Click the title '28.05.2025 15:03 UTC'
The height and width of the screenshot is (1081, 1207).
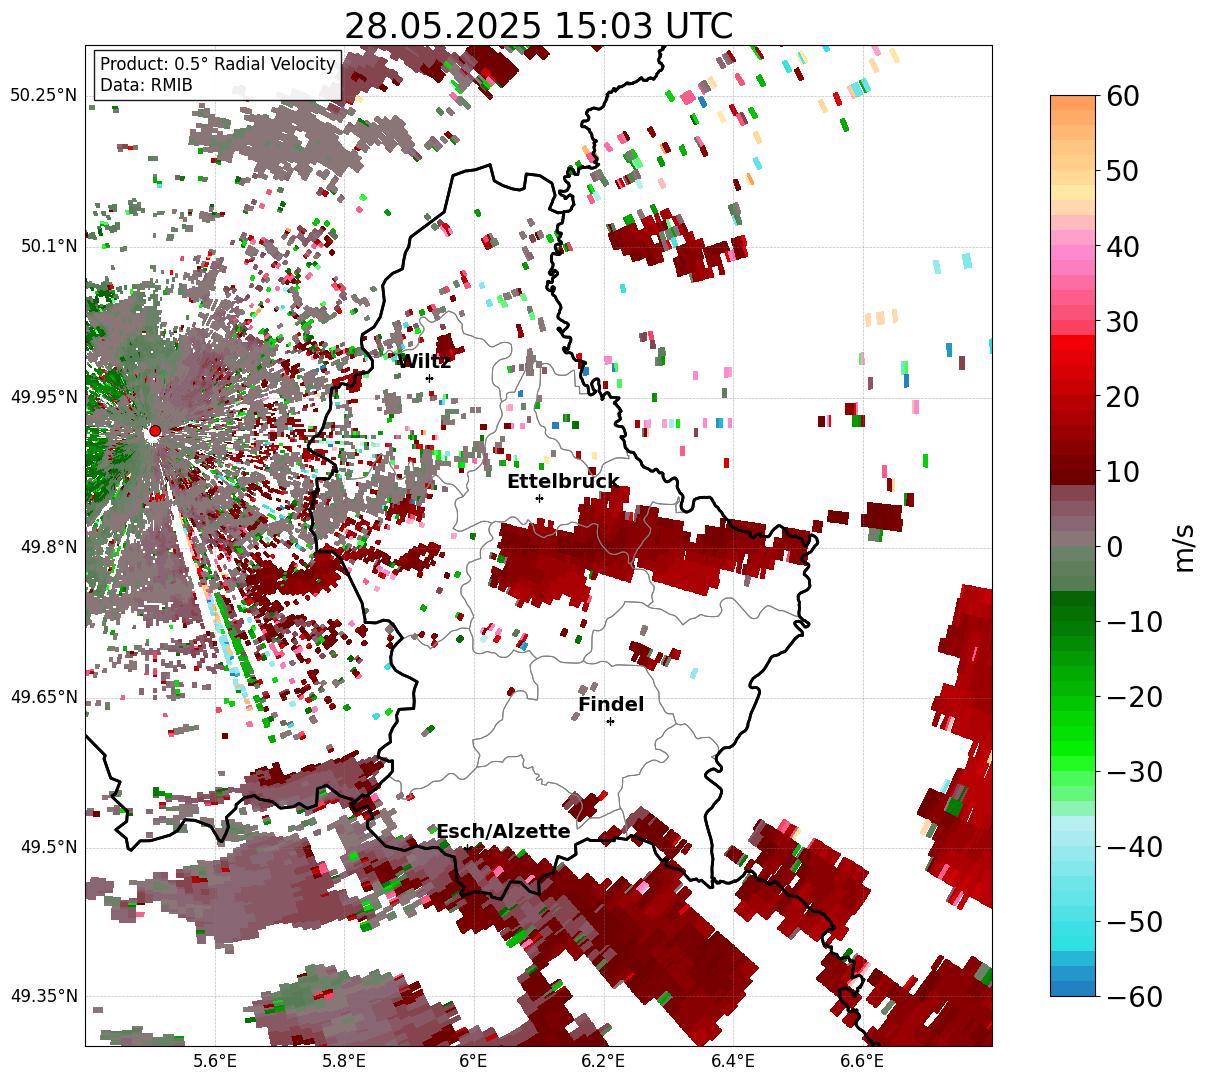pyautogui.click(x=538, y=25)
